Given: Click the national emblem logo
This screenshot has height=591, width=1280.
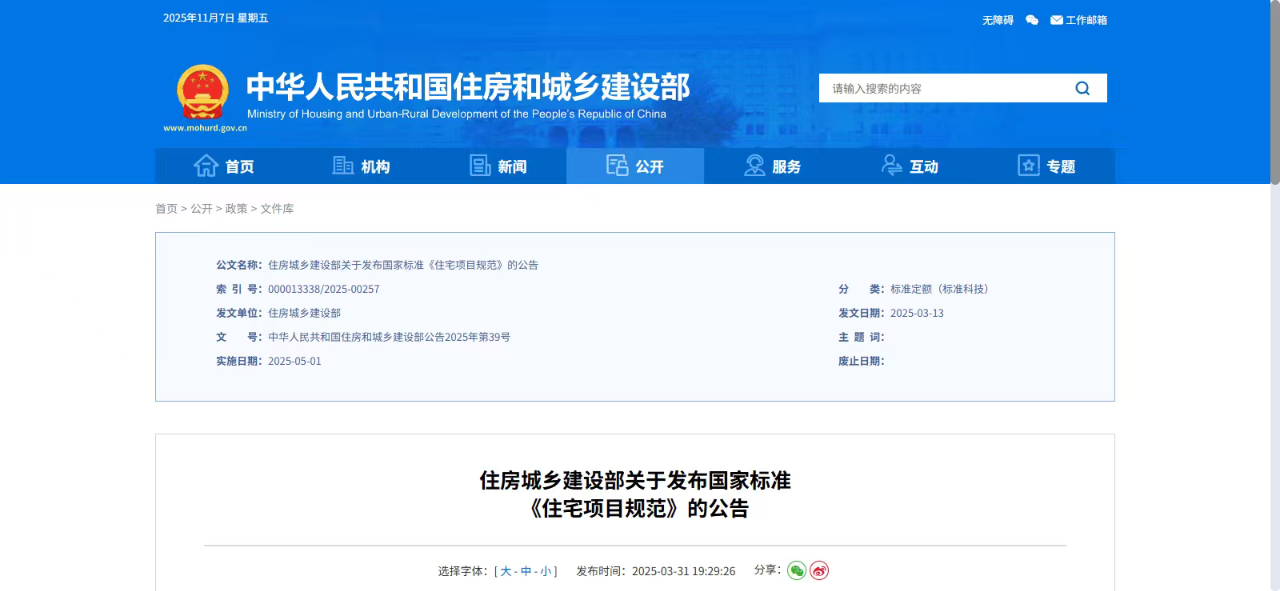Looking at the screenshot, I should (x=203, y=92).
